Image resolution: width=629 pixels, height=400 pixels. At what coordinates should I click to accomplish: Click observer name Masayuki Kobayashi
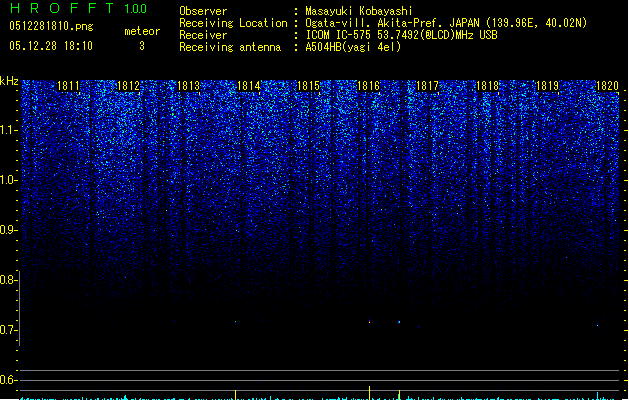(359, 11)
